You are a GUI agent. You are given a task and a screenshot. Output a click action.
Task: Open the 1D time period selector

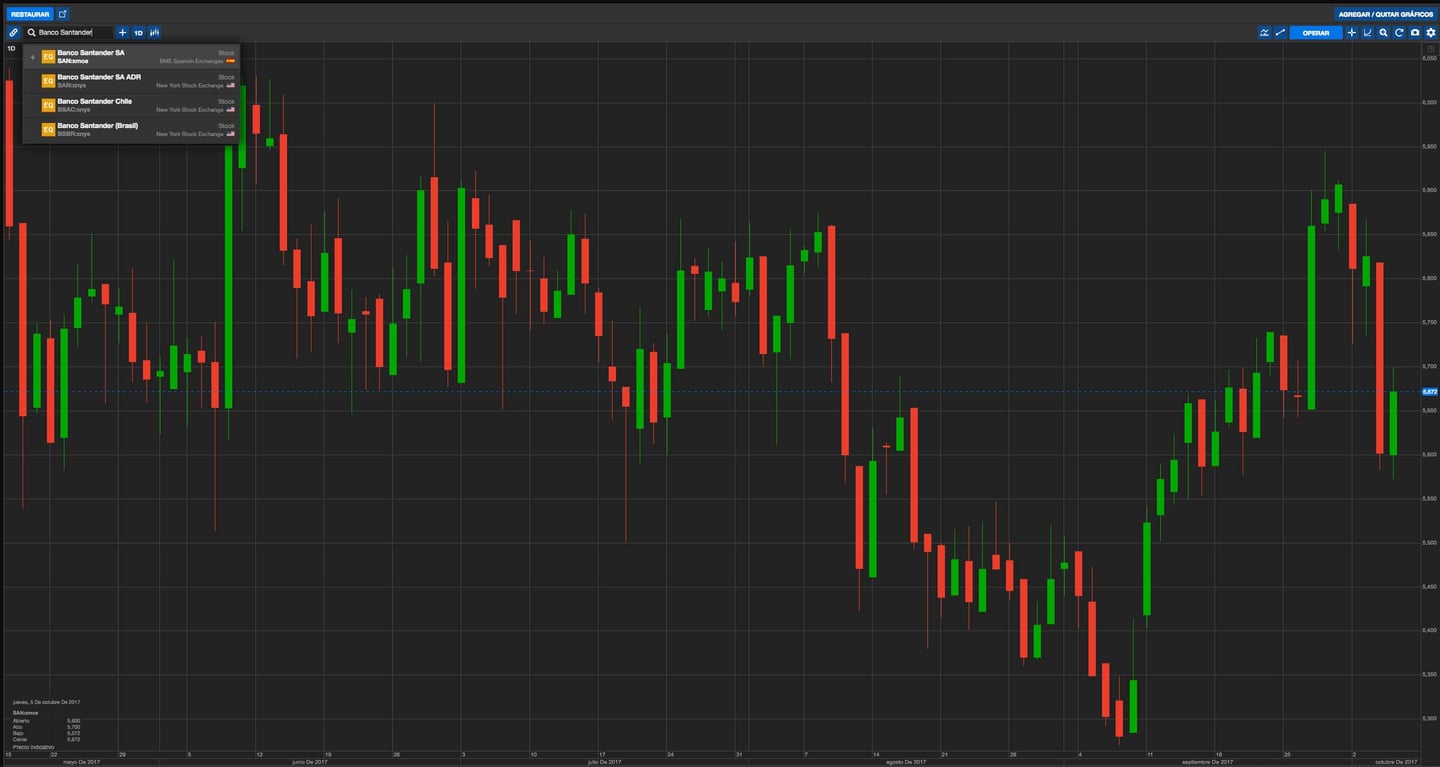(138, 33)
